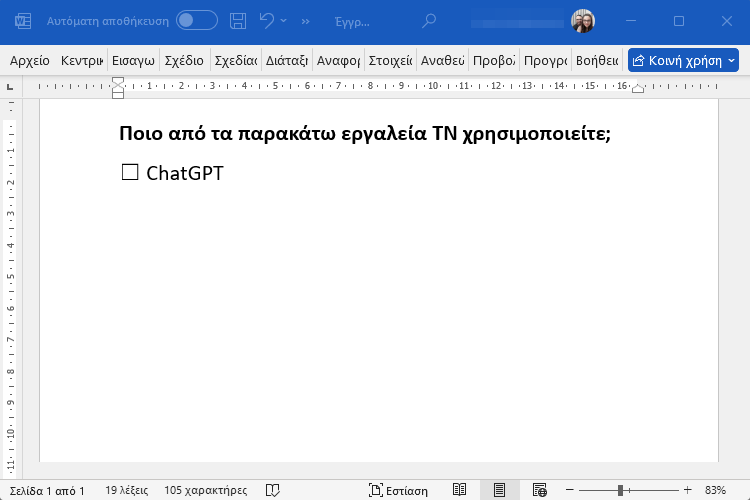Open the account profile picture

tap(583, 21)
